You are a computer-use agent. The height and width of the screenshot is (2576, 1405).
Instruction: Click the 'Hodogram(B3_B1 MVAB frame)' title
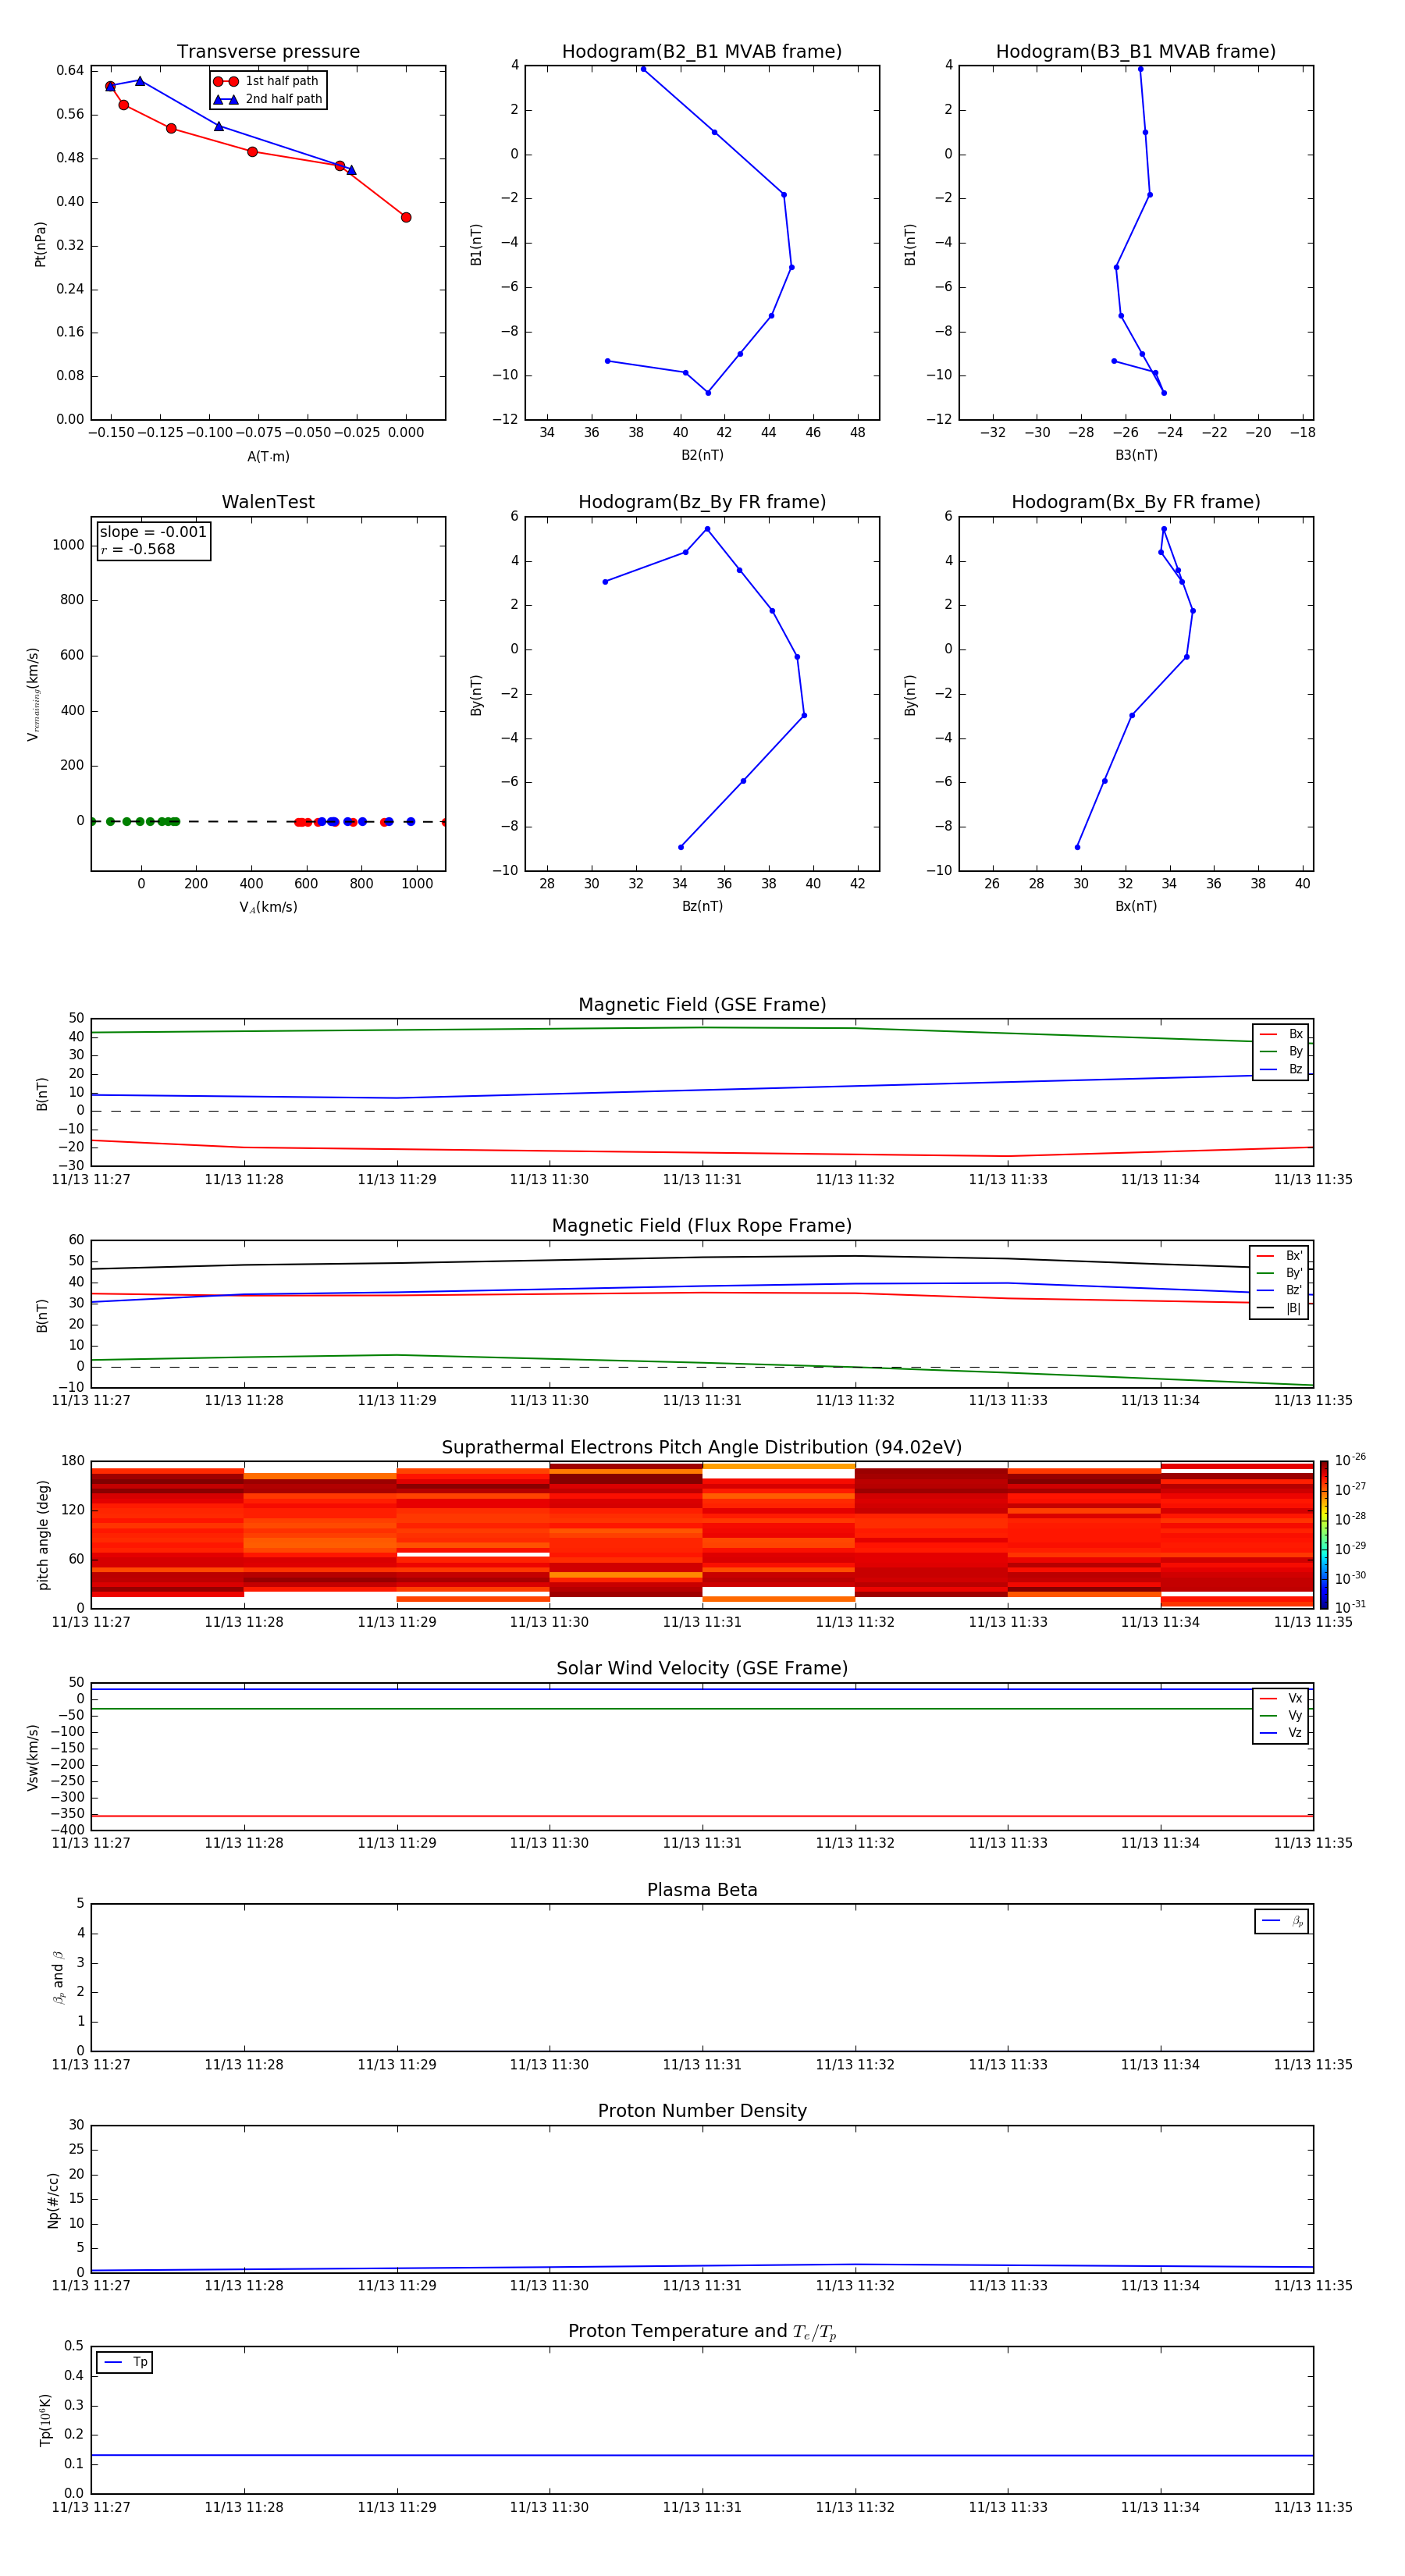pos(1136,52)
